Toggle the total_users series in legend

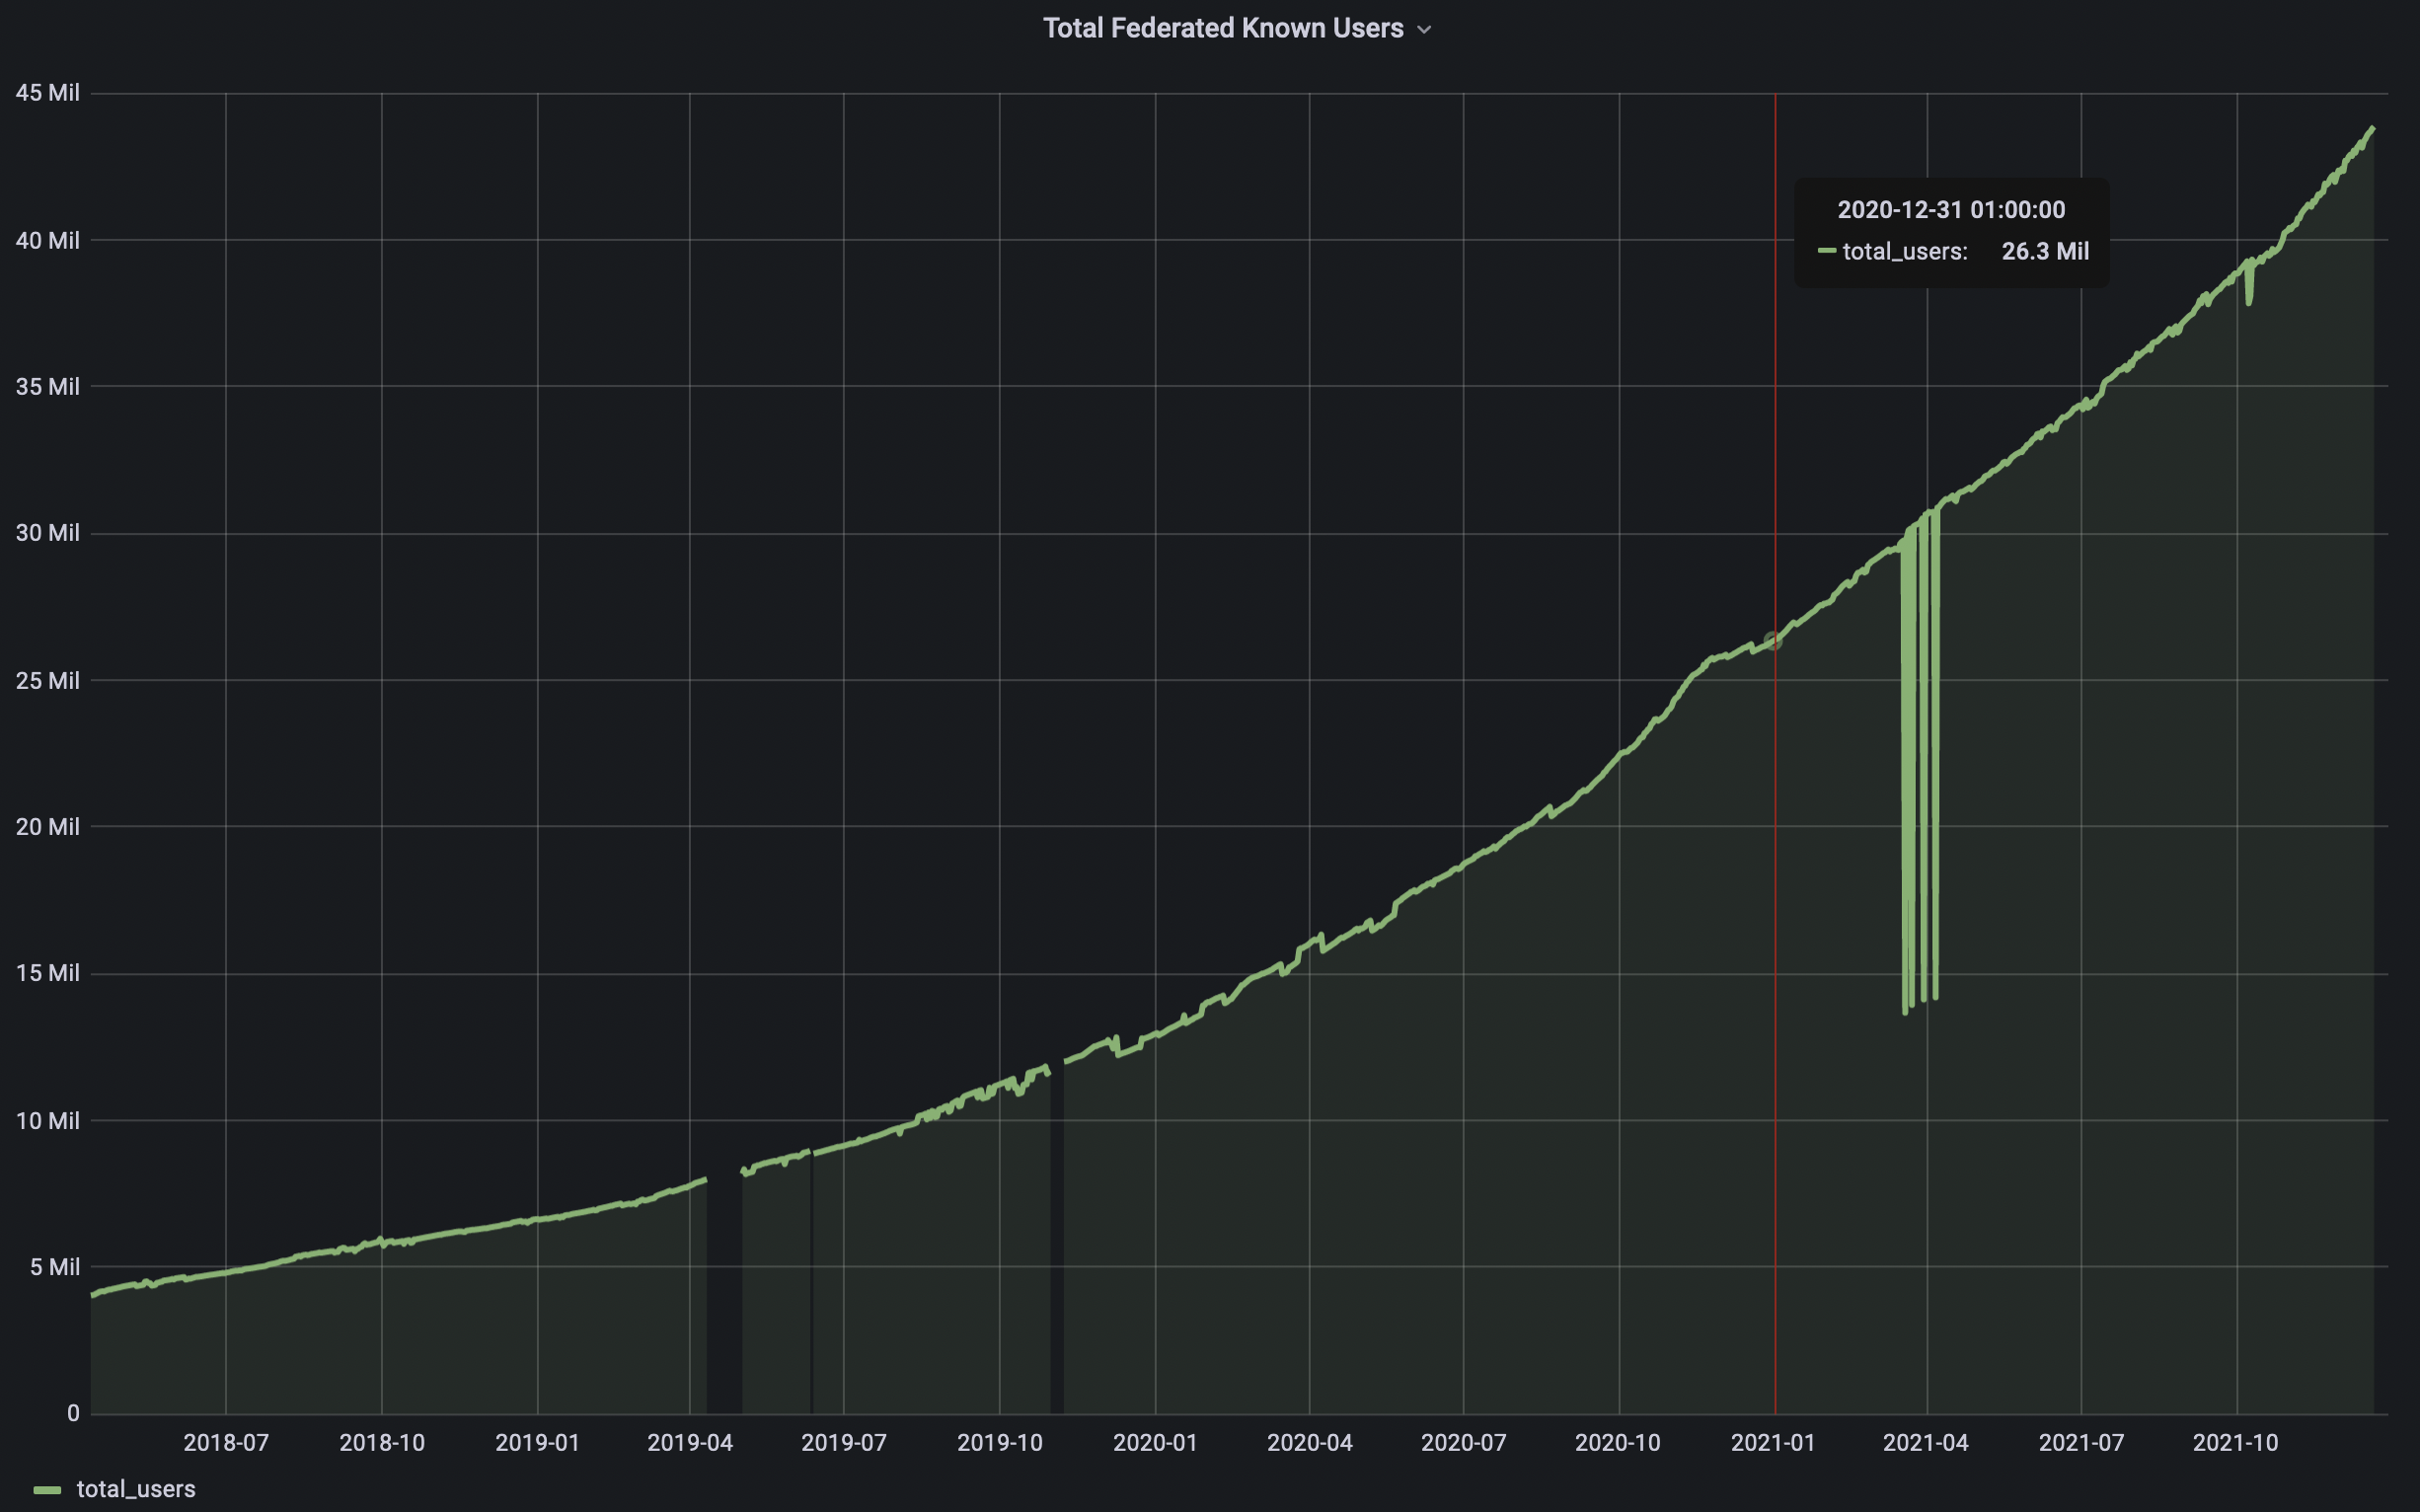136,1489
